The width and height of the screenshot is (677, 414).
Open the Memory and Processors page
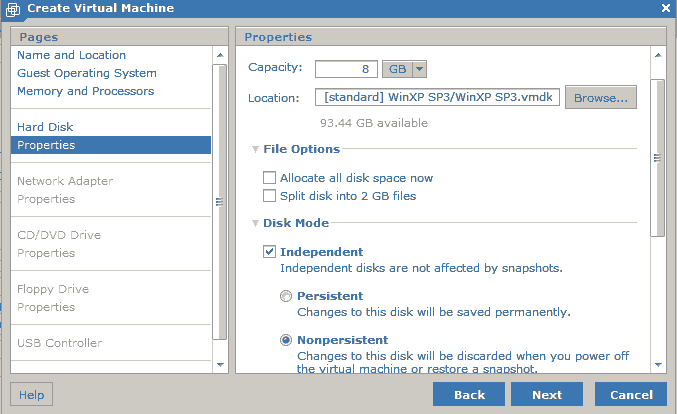pyautogui.click(x=85, y=91)
